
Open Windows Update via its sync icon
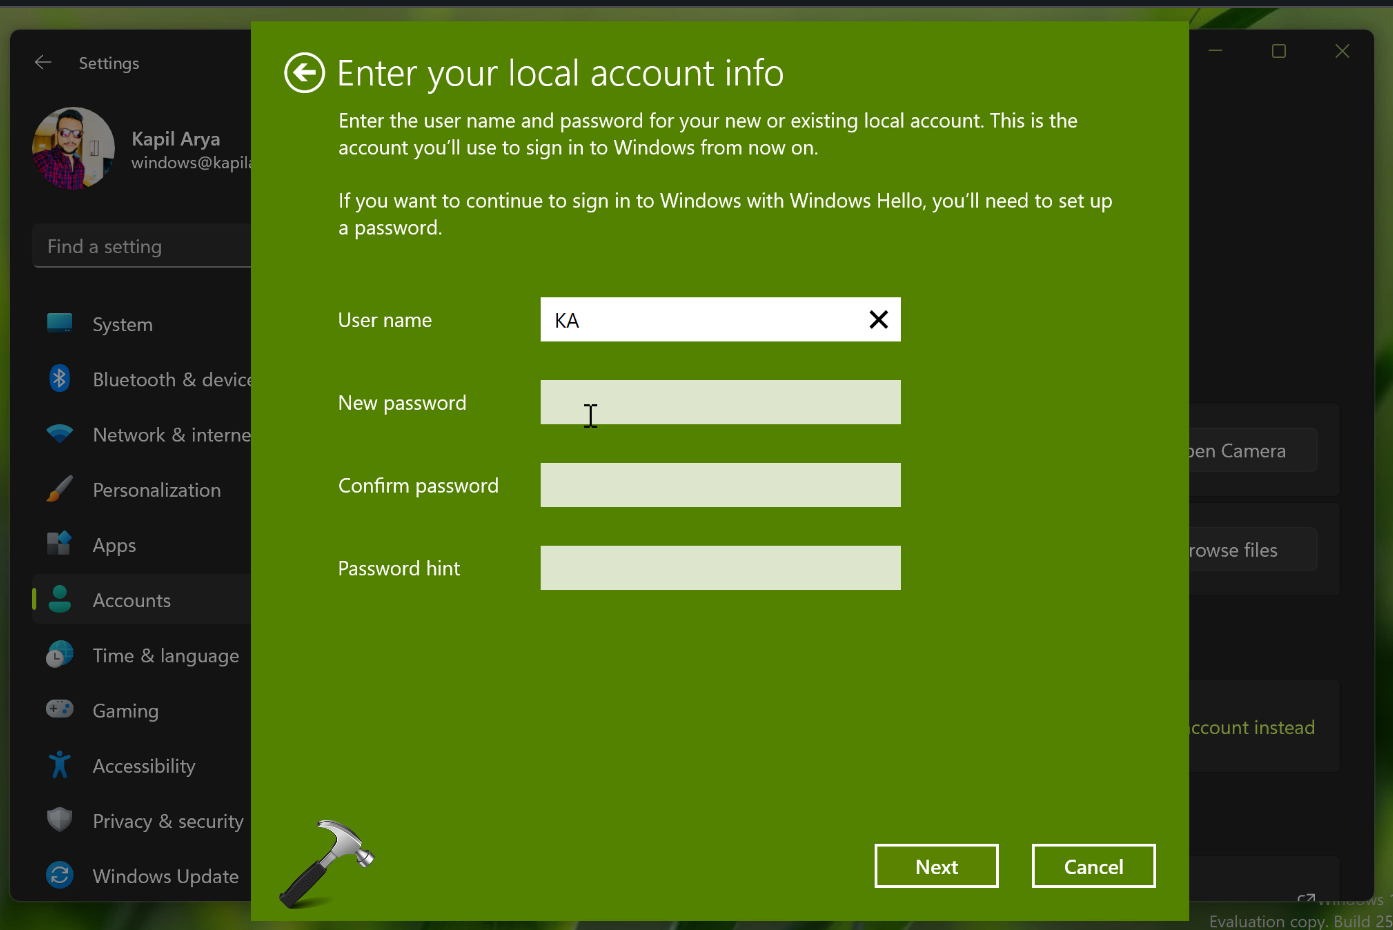coord(60,875)
